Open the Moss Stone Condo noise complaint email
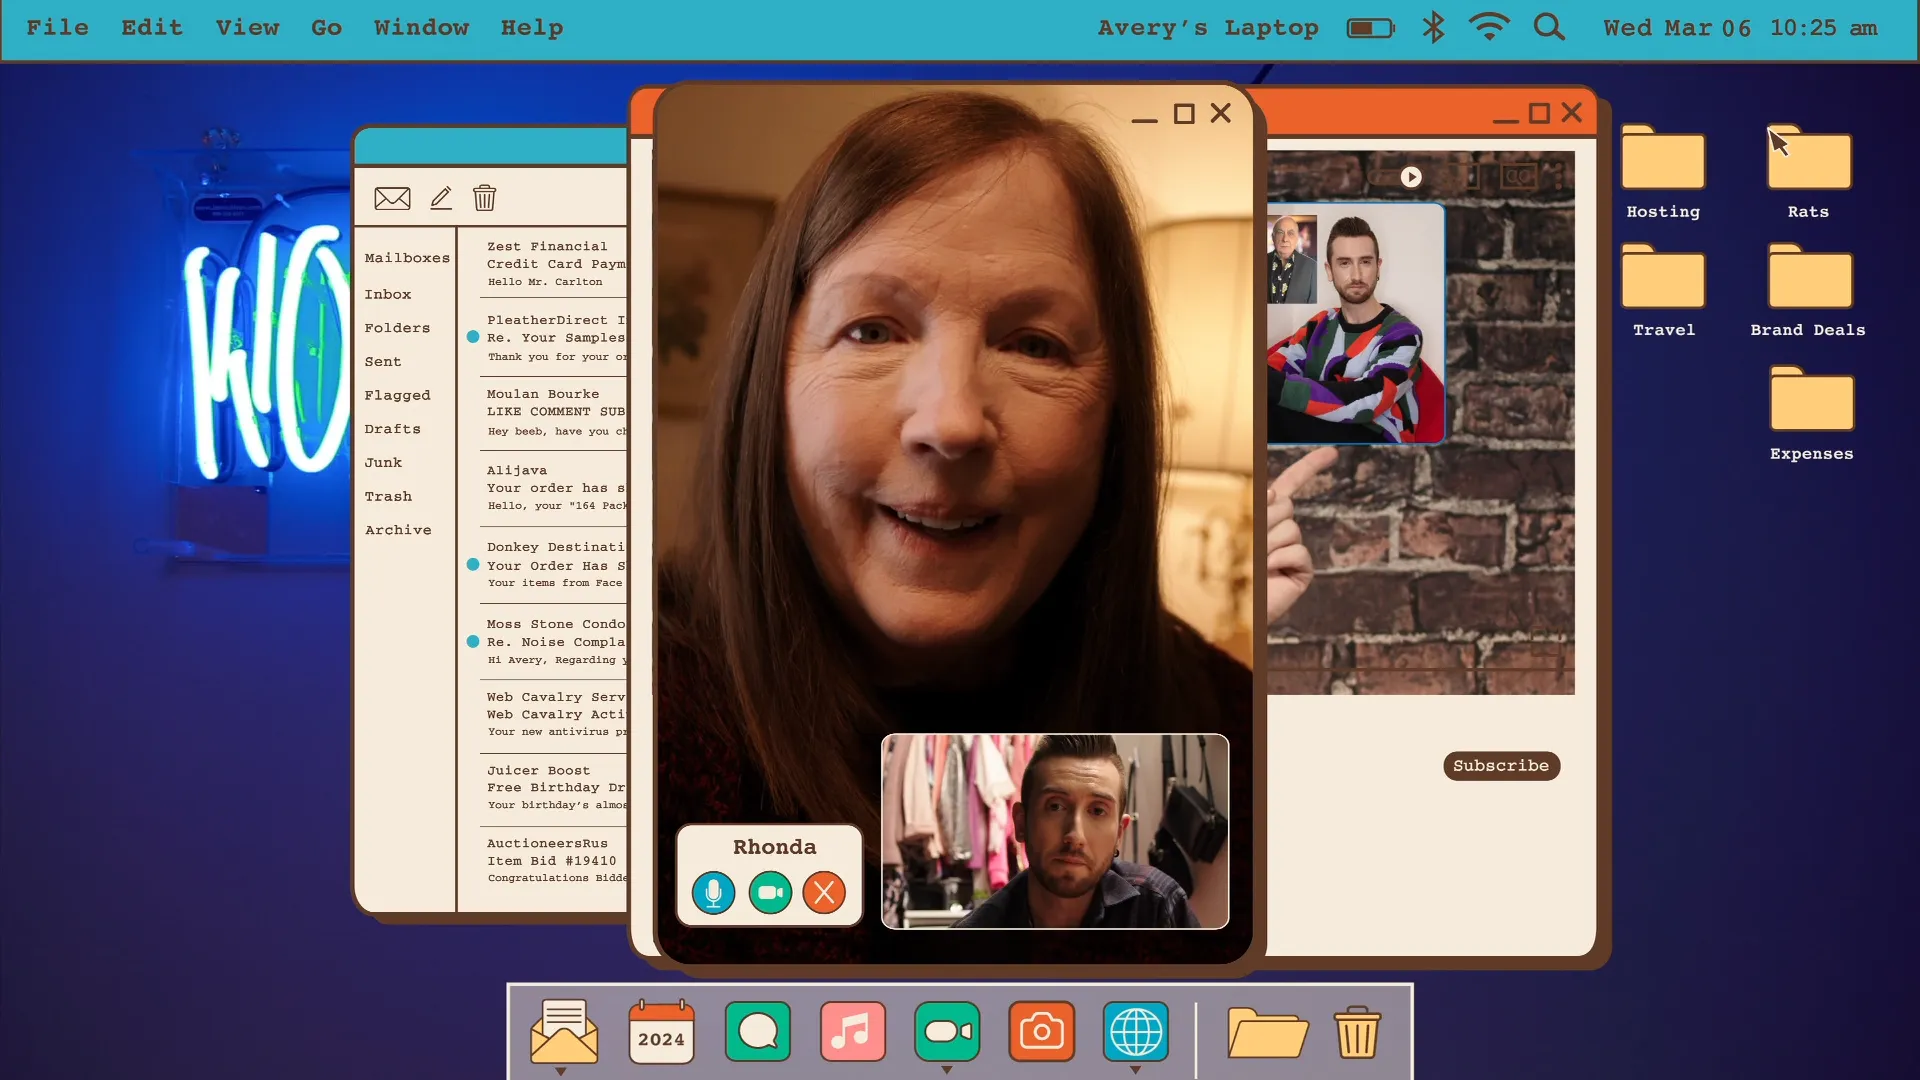 [555, 641]
